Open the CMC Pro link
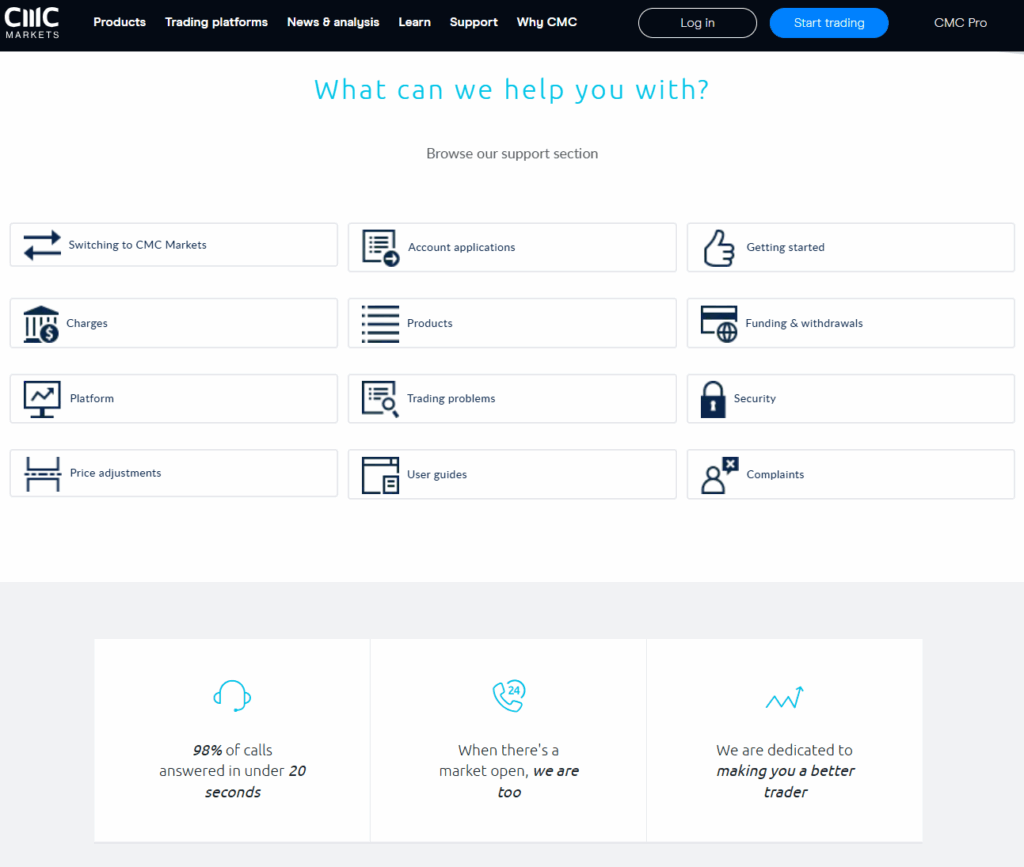 960,22
